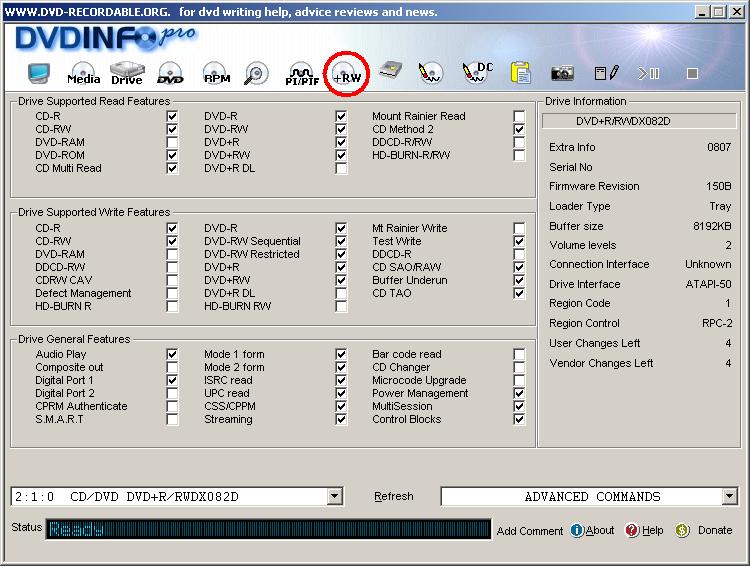
Task: Click Buffer size value 8192KB
Action: pos(712,226)
